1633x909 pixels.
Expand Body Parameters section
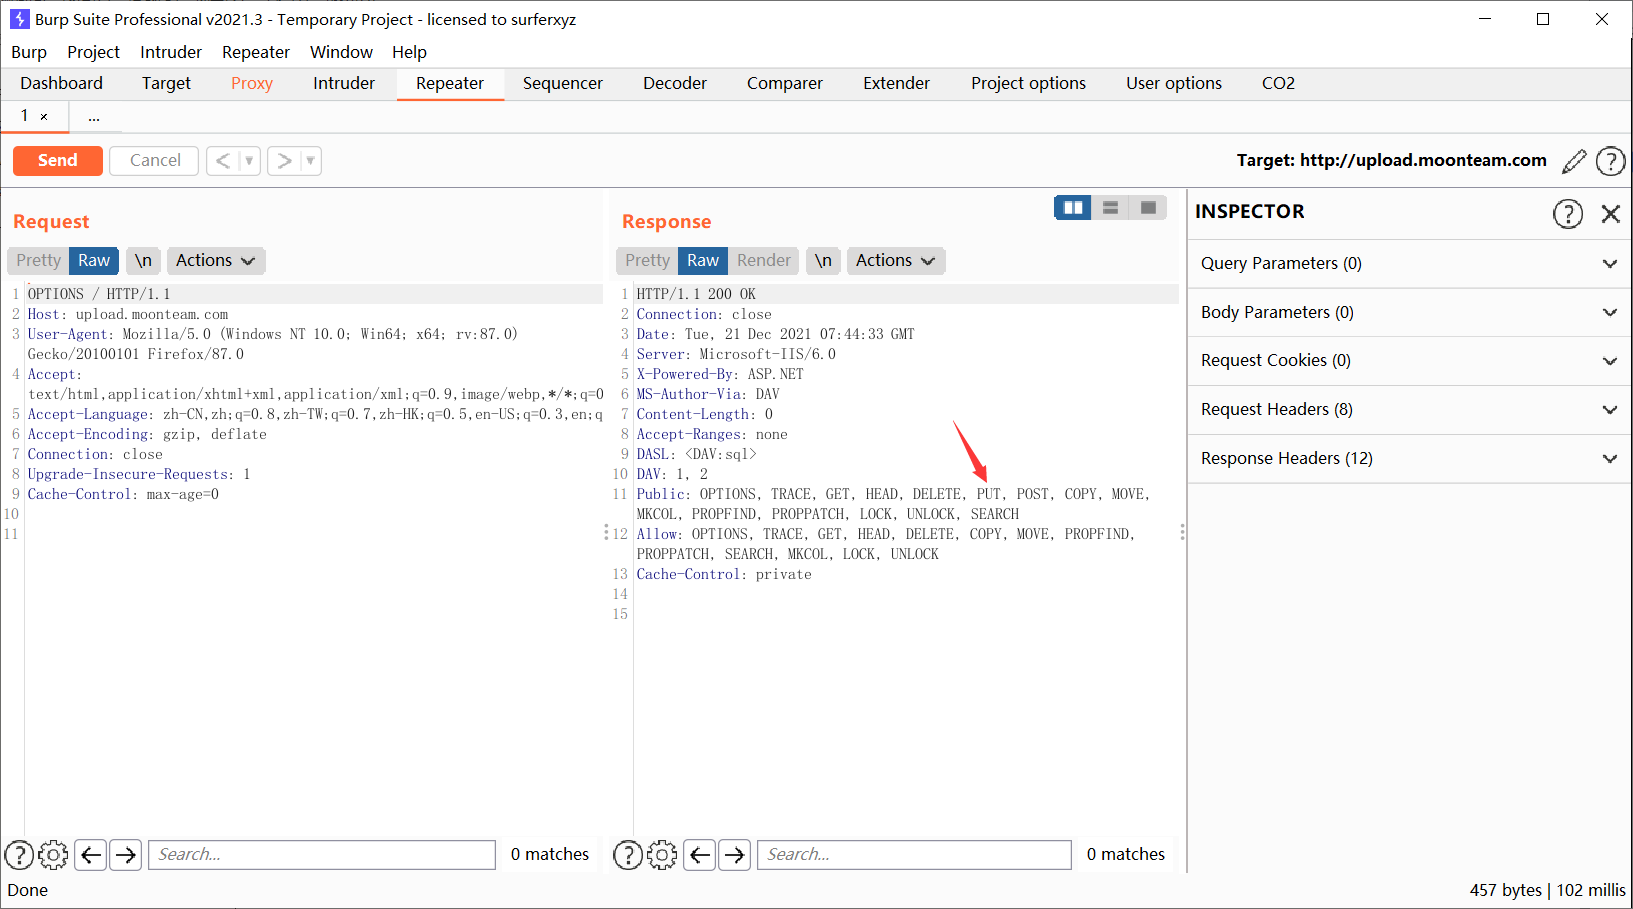[1409, 313]
